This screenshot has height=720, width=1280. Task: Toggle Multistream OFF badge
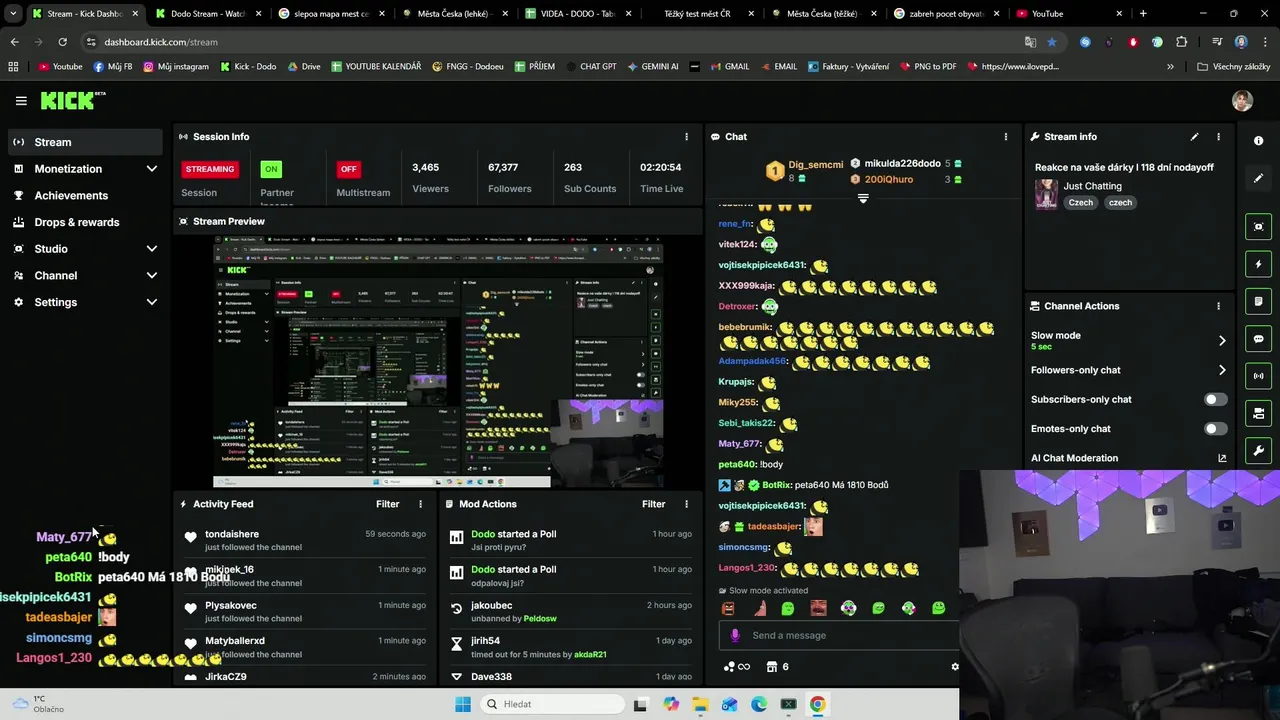tap(348, 169)
